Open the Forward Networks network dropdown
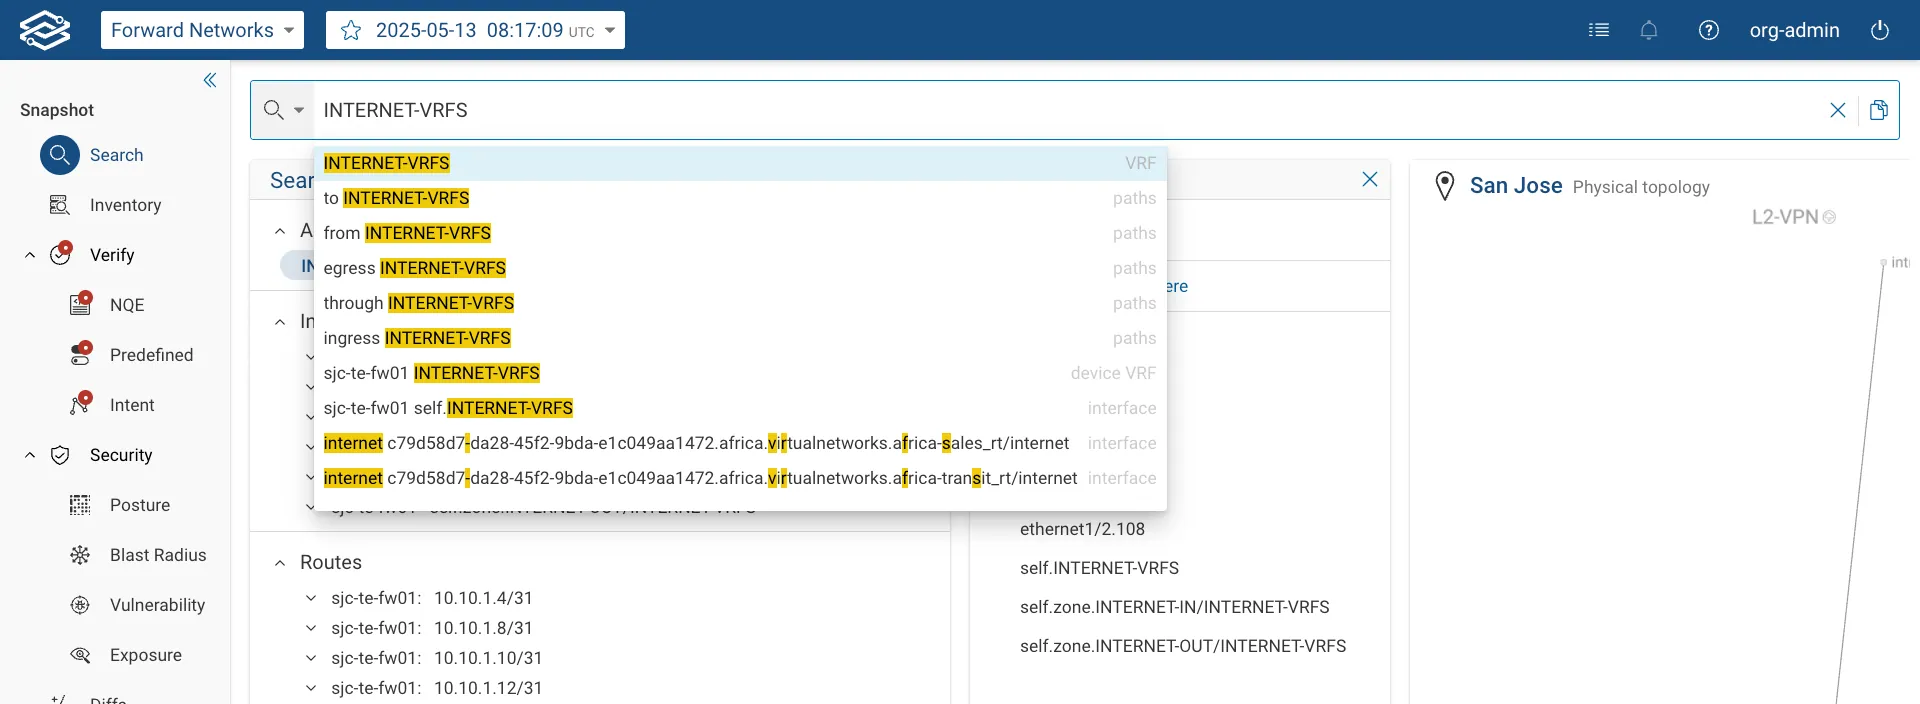The width and height of the screenshot is (1920, 704). (x=202, y=30)
